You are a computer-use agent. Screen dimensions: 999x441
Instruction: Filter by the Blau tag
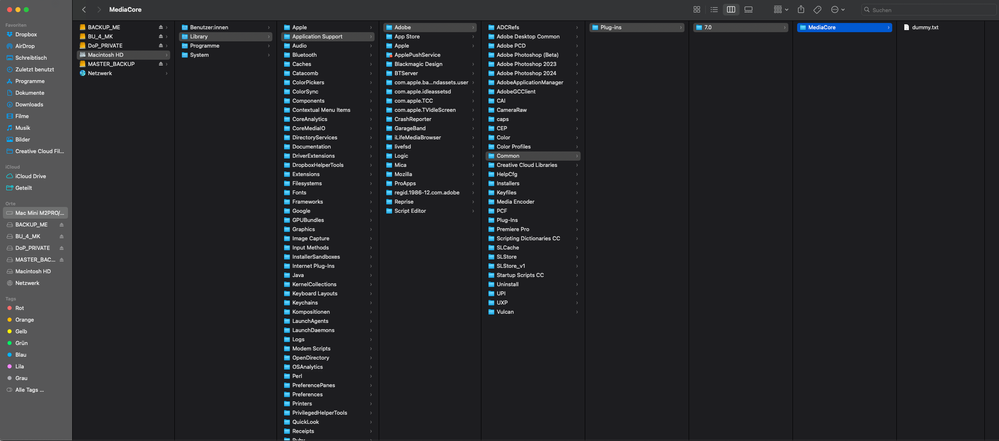21,354
